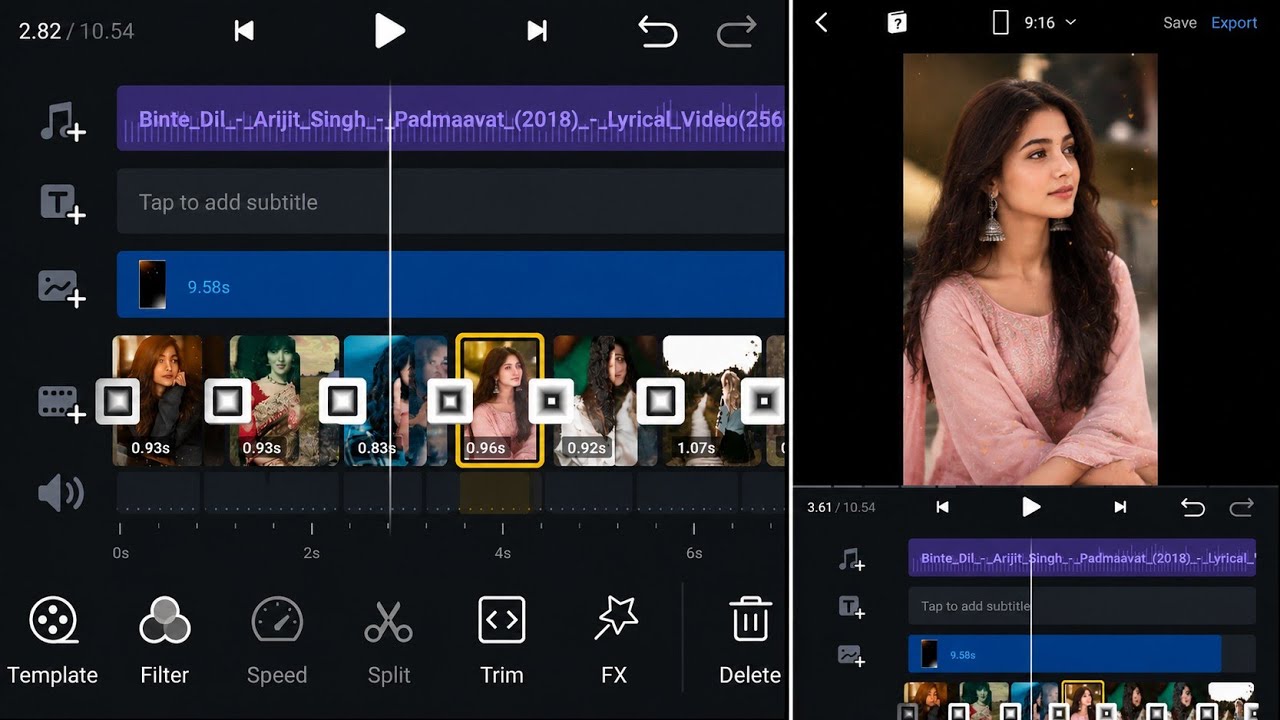Click the 4s mark on the timeline ruler
1280x720 pixels.
pos(503,552)
